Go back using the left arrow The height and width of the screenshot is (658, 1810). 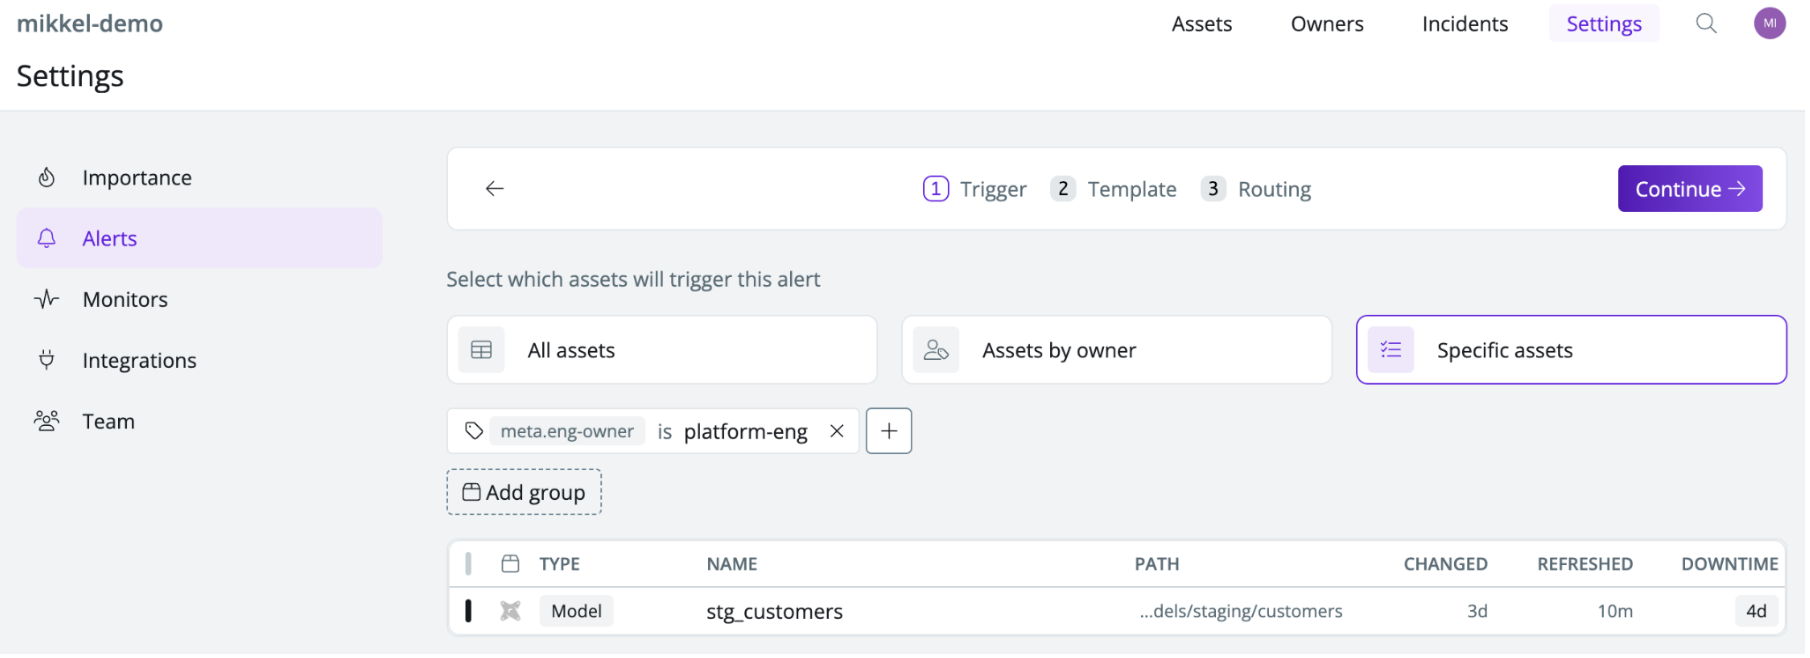pyautogui.click(x=494, y=189)
